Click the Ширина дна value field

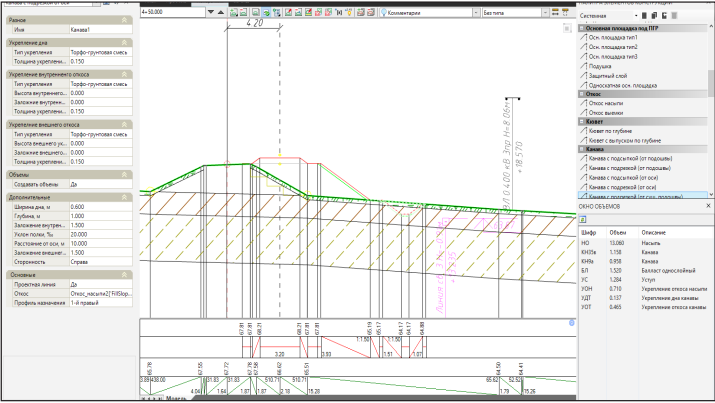pyautogui.click(x=99, y=207)
